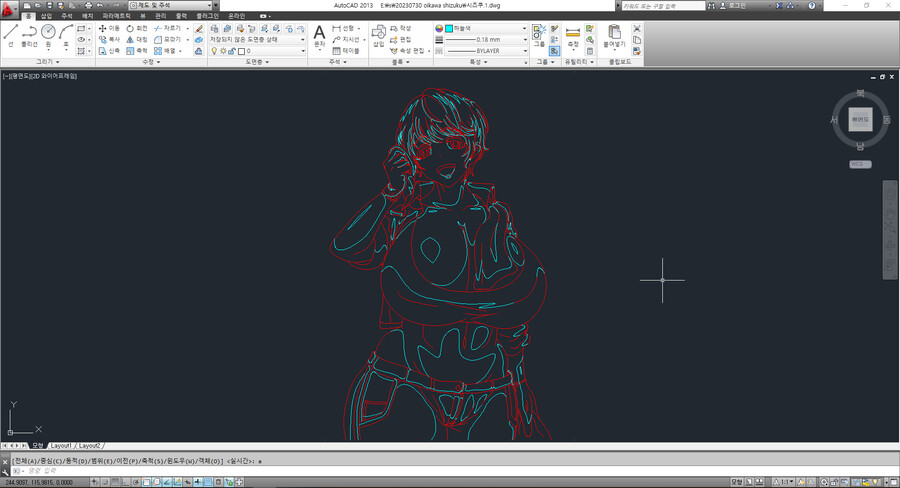Click the Insert block (삽입) icon
This screenshot has width=900, height=488.
(378, 35)
